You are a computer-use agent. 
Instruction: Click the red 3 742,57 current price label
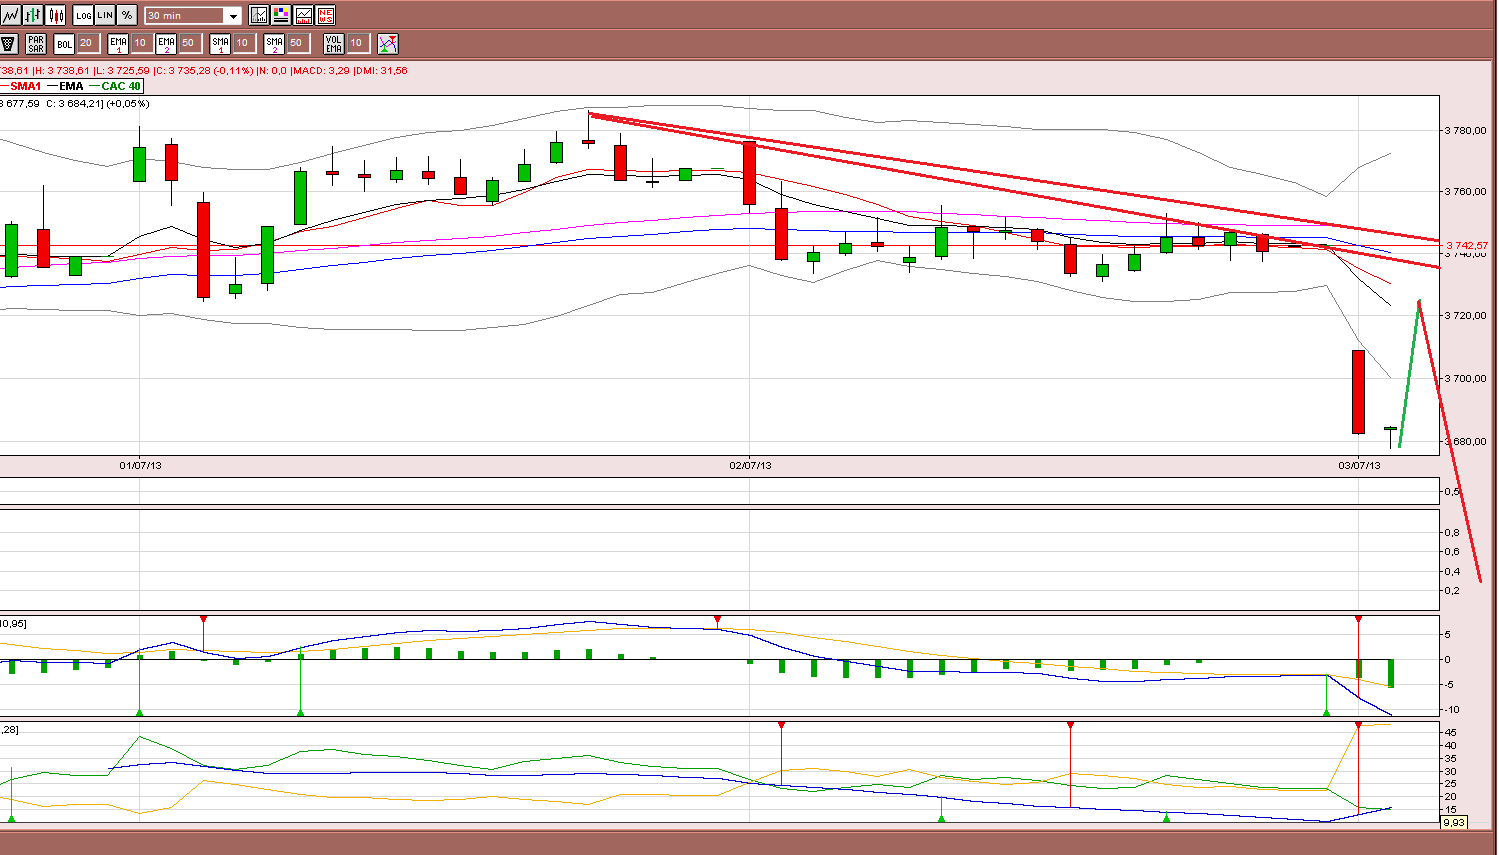(1467, 245)
